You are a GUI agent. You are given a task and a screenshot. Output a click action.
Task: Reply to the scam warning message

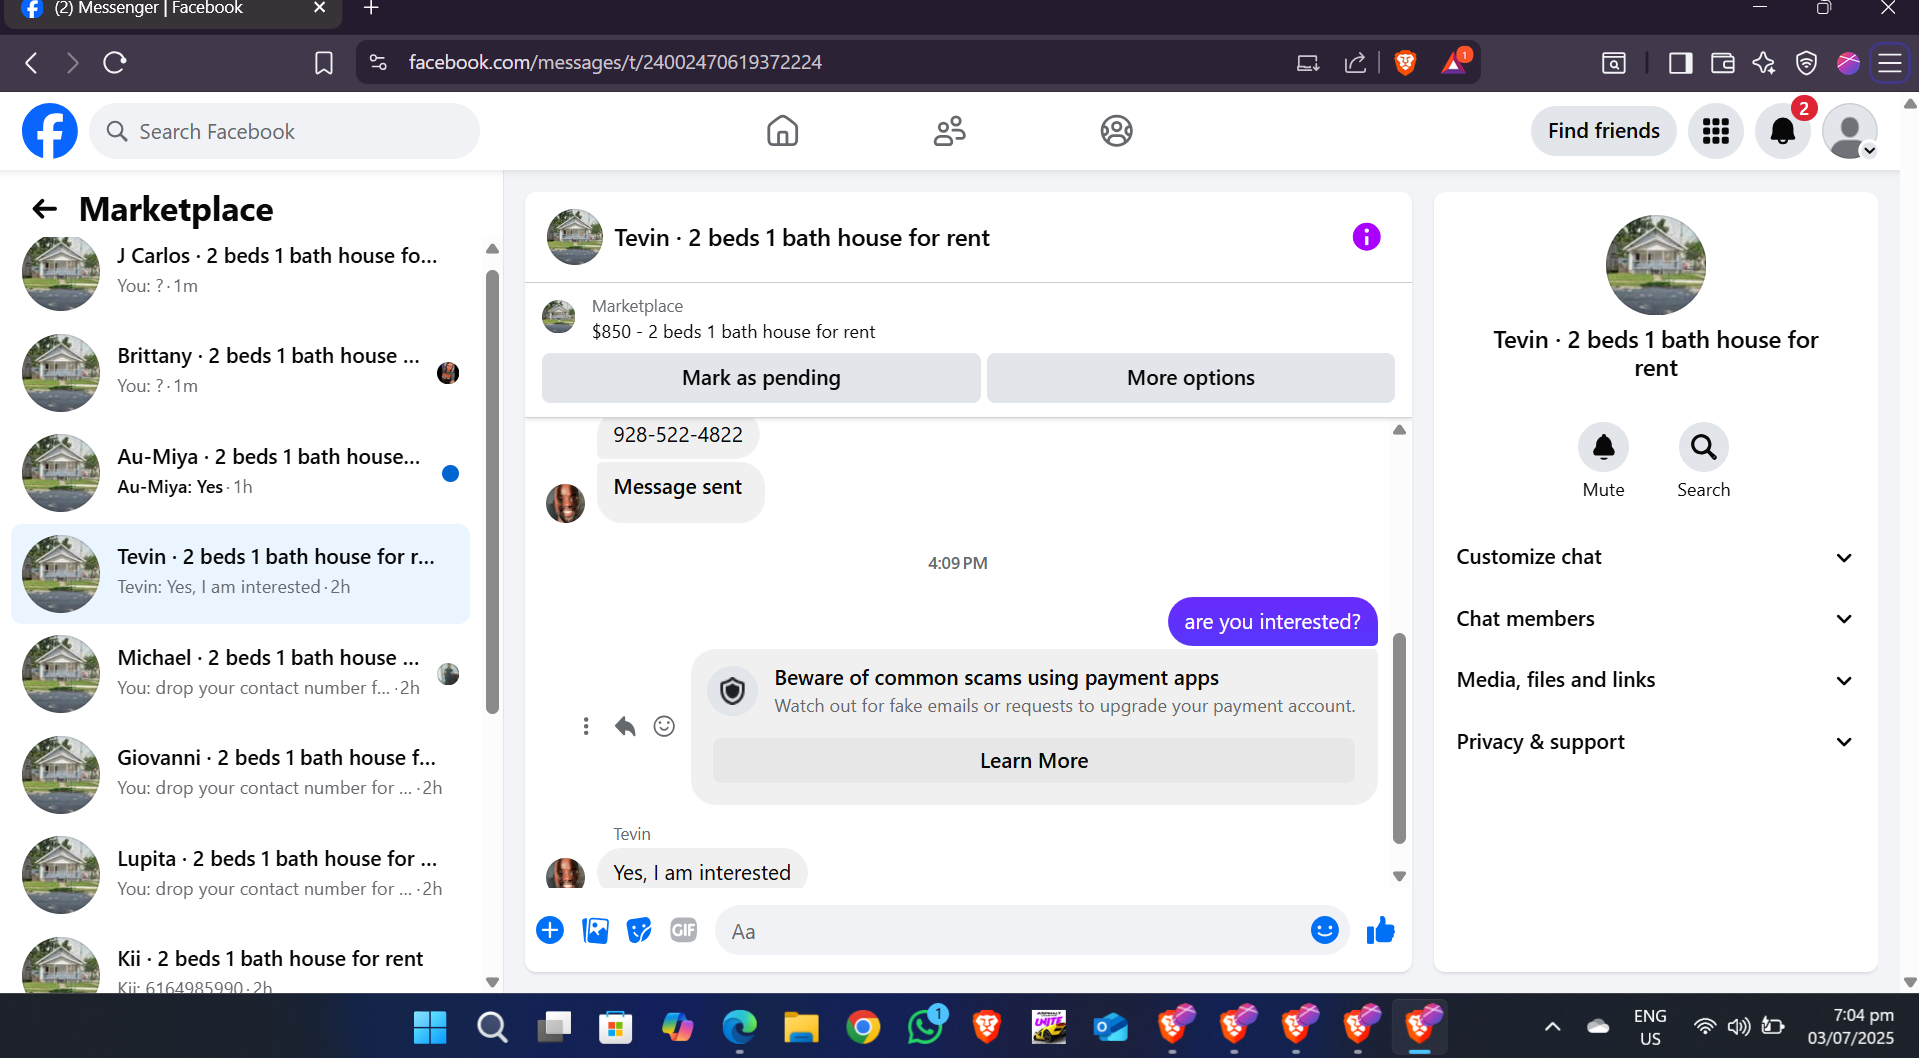tap(625, 726)
